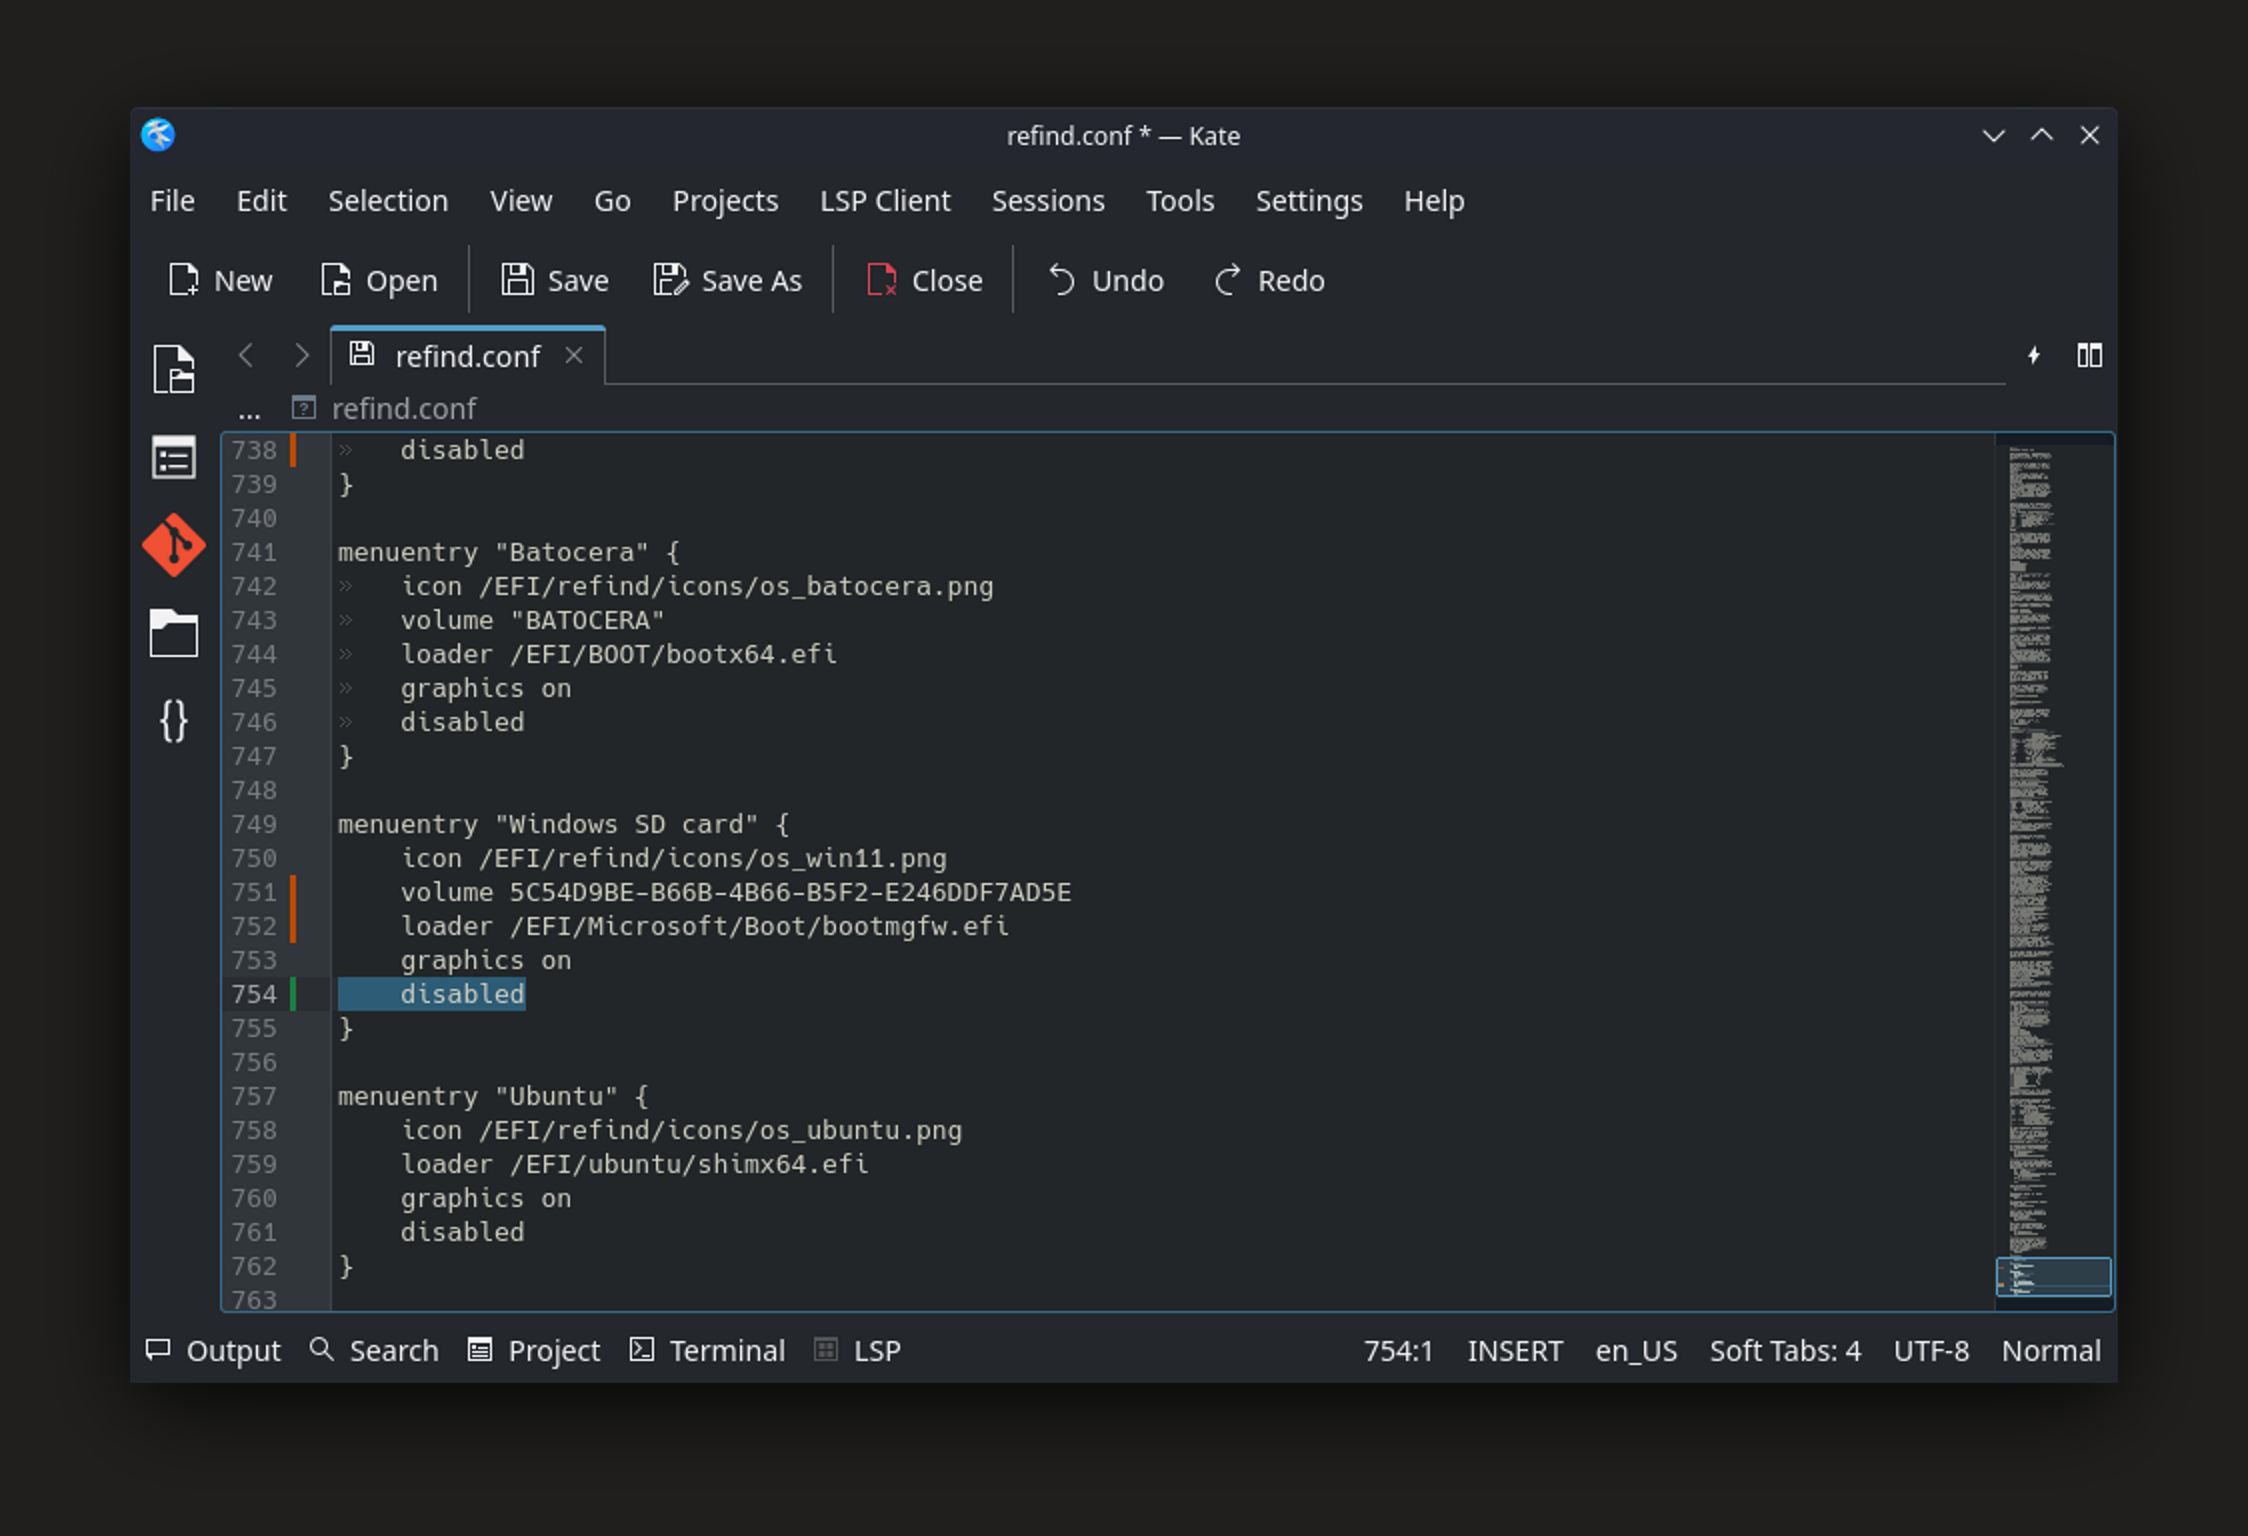Screen dimensions: 2248x1536
Task: Open the Soft Tabs: 4 indentation dropdown
Action: point(1784,1351)
